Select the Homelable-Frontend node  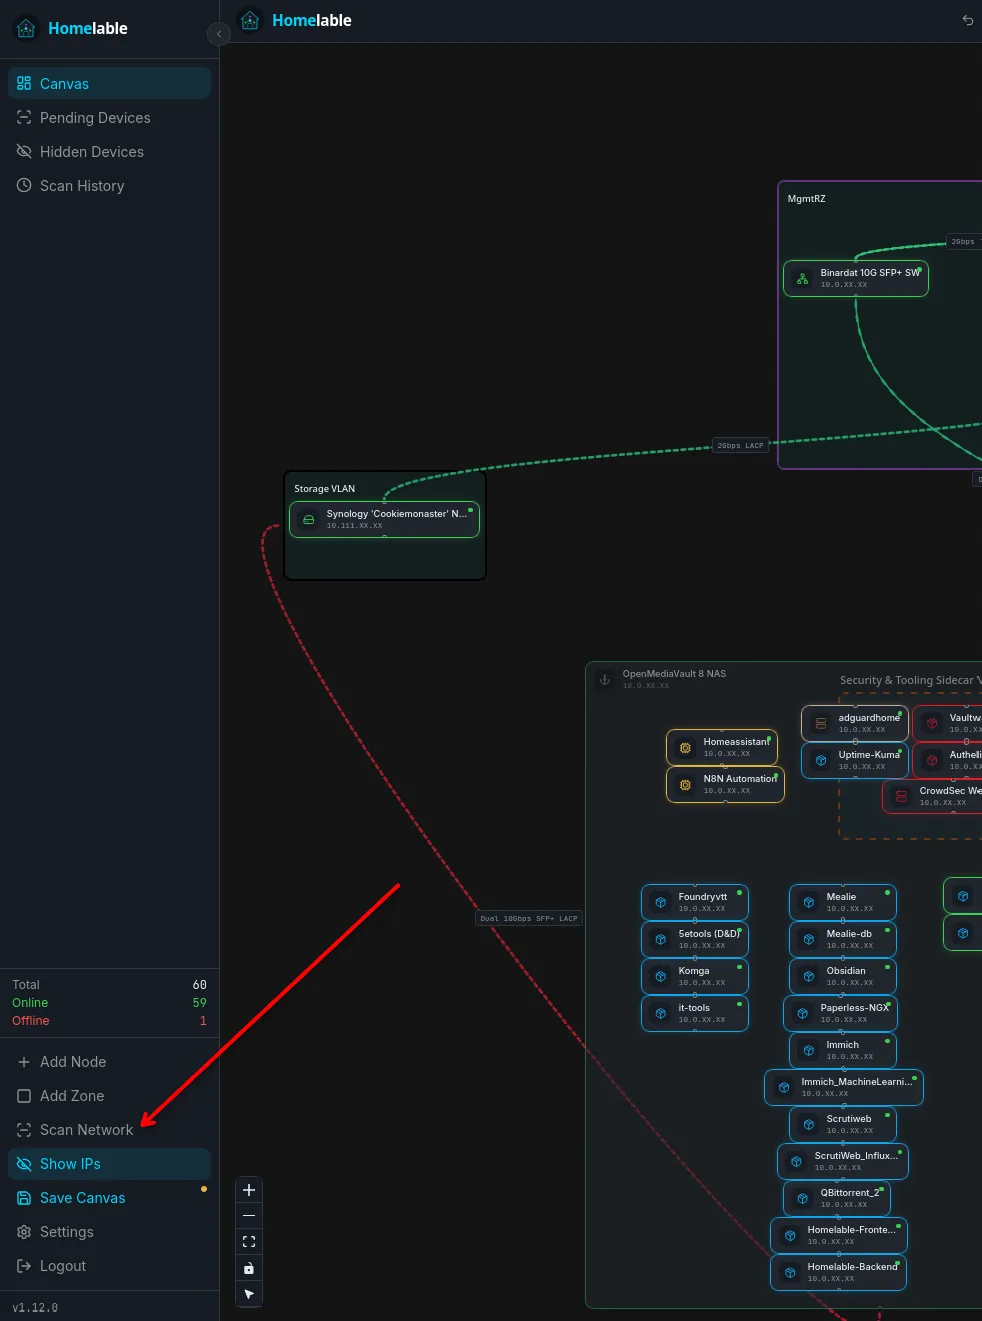point(839,1235)
